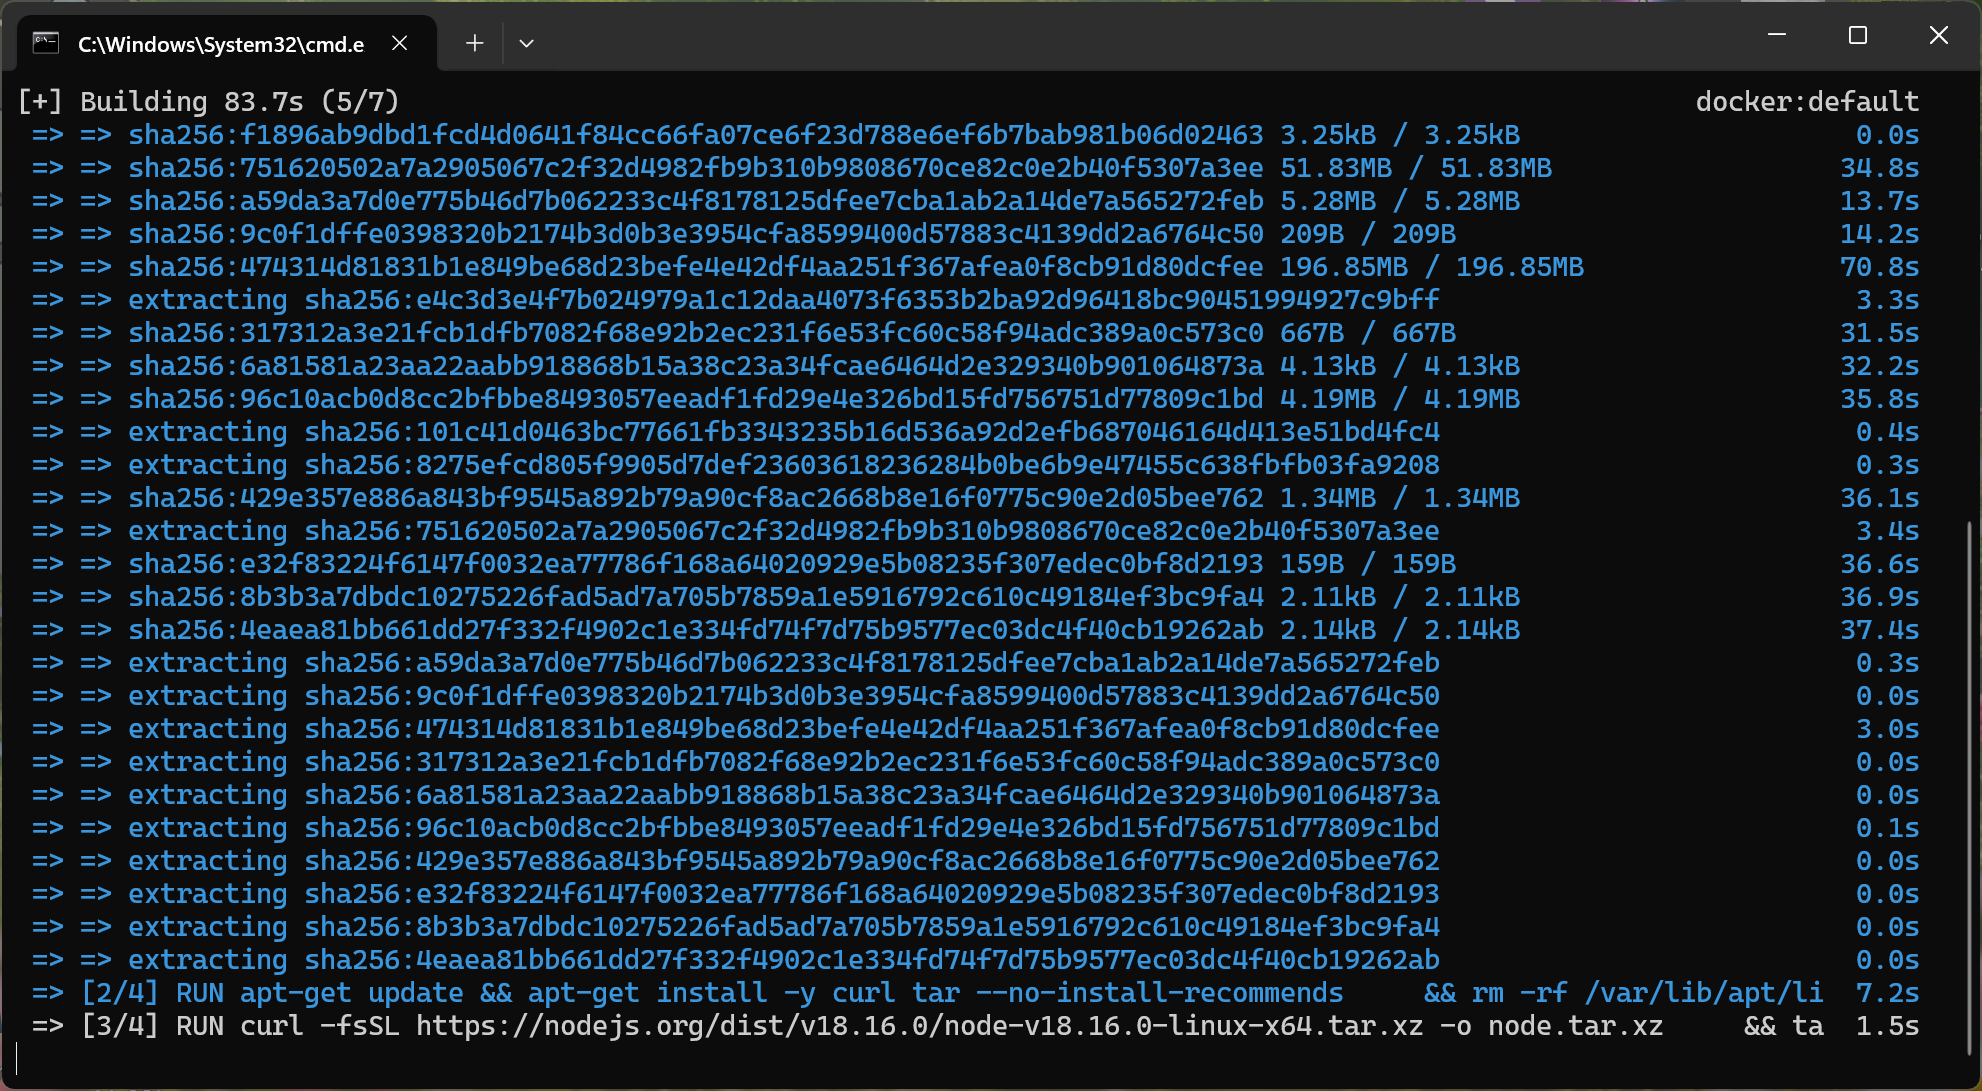Click the 70.8s duration value

pyautogui.click(x=1880, y=266)
